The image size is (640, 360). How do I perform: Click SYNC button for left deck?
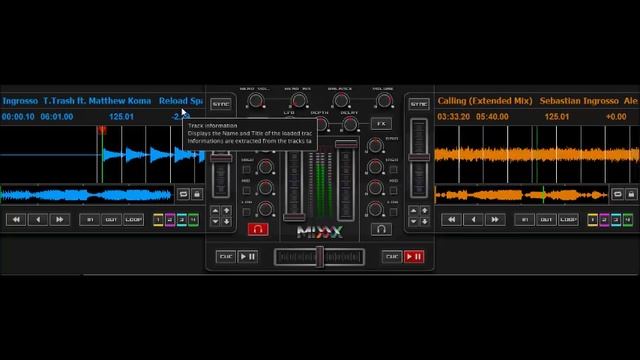pyautogui.click(x=221, y=104)
